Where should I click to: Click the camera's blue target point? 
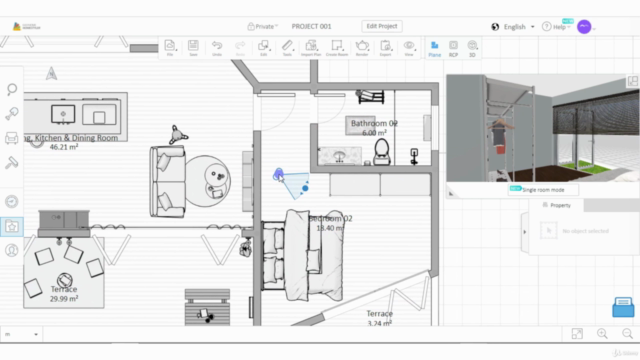point(305,188)
